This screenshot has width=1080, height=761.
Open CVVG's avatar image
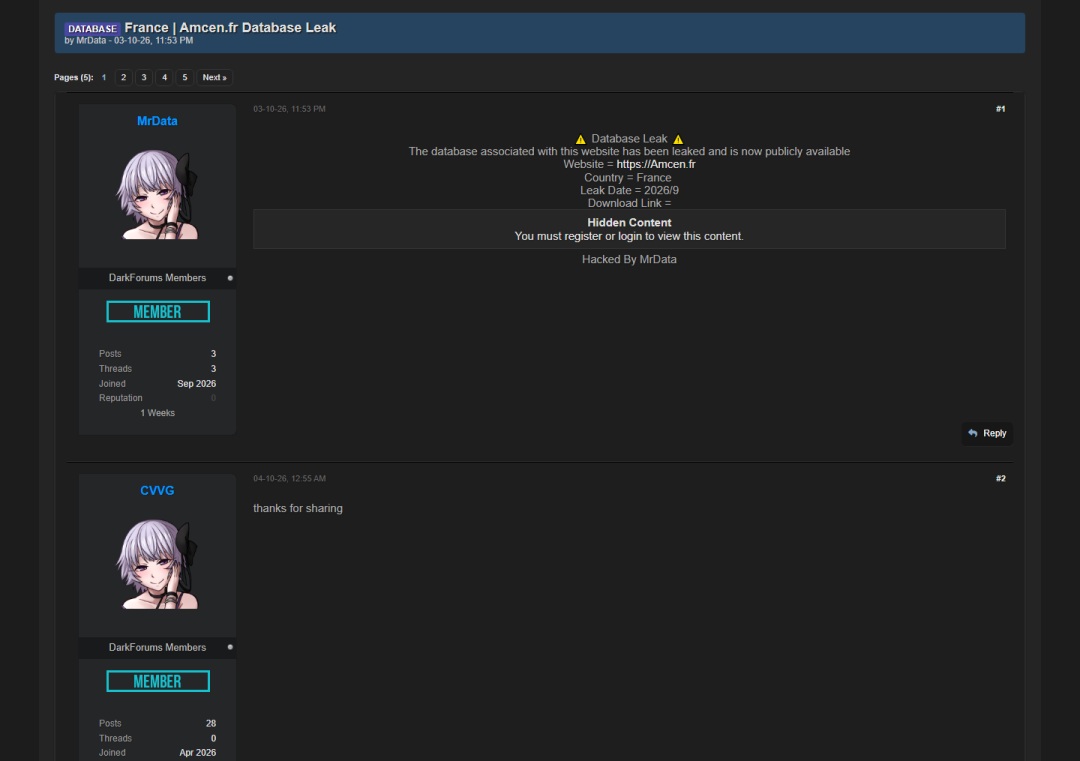coord(158,564)
